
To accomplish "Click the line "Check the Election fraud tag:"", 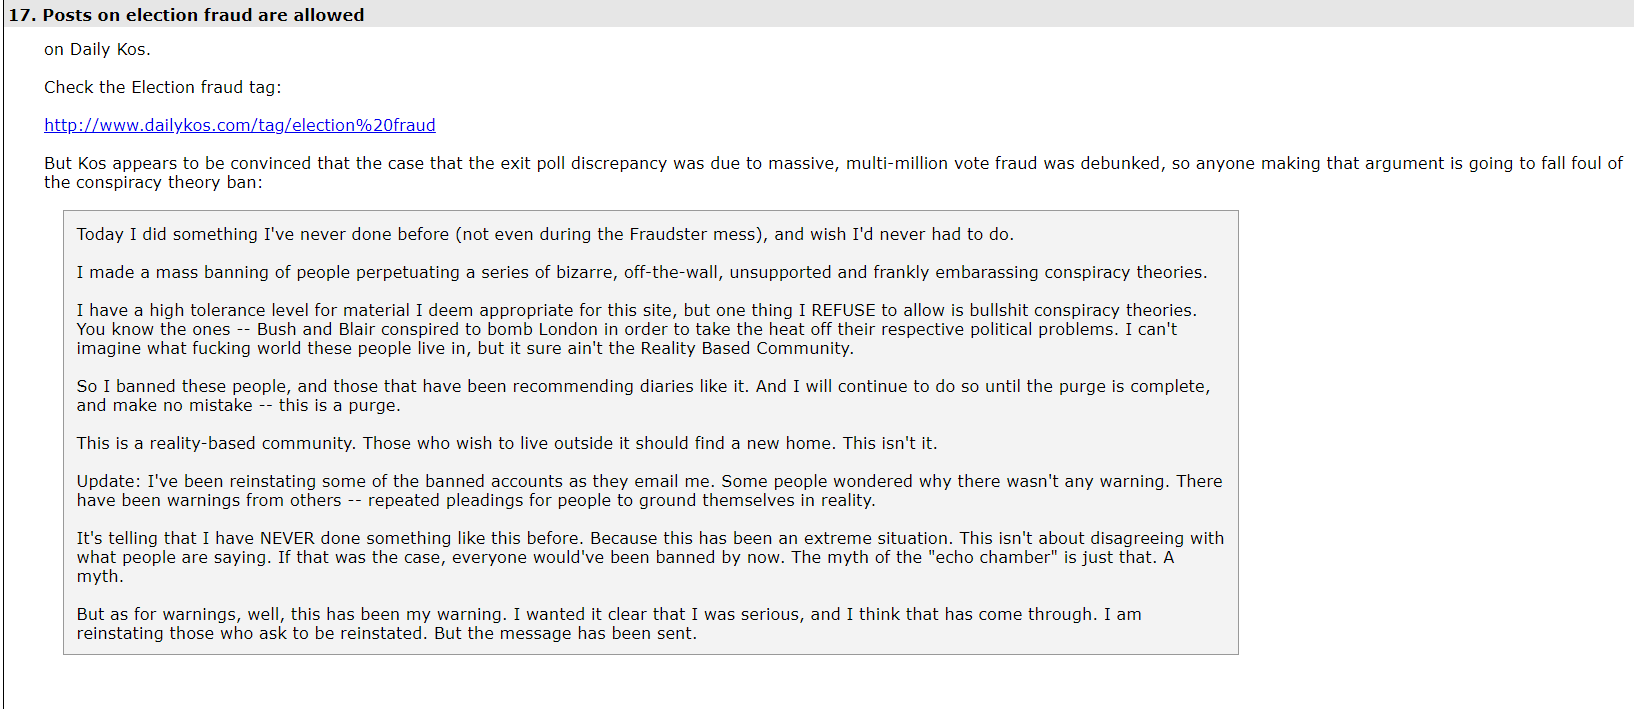I will pyautogui.click(x=163, y=87).
